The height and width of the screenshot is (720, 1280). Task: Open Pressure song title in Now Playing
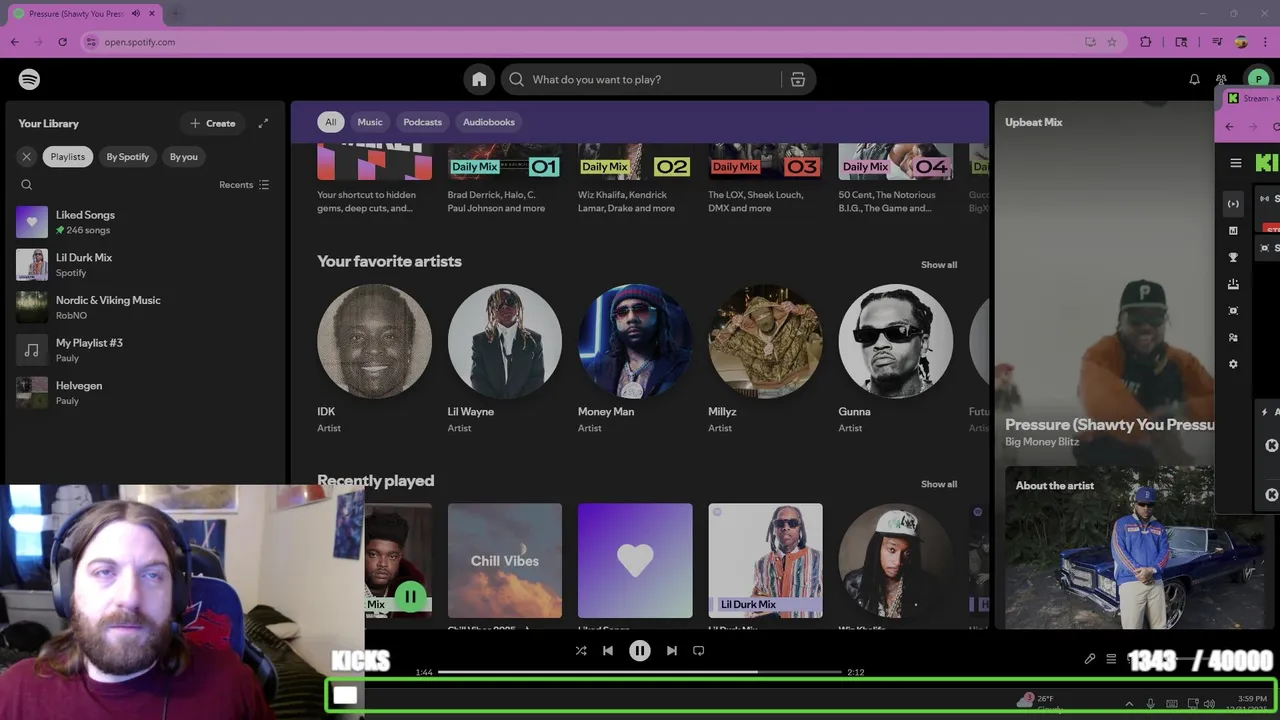tap(1110, 425)
